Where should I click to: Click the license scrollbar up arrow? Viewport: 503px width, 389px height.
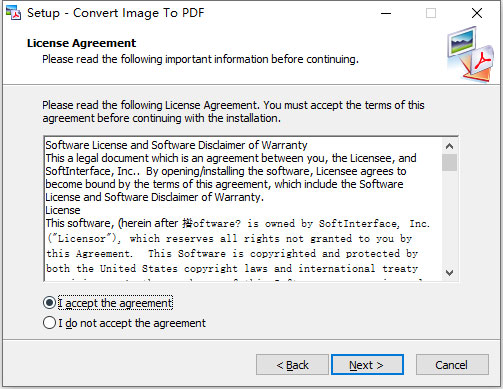pyautogui.click(x=449, y=146)
